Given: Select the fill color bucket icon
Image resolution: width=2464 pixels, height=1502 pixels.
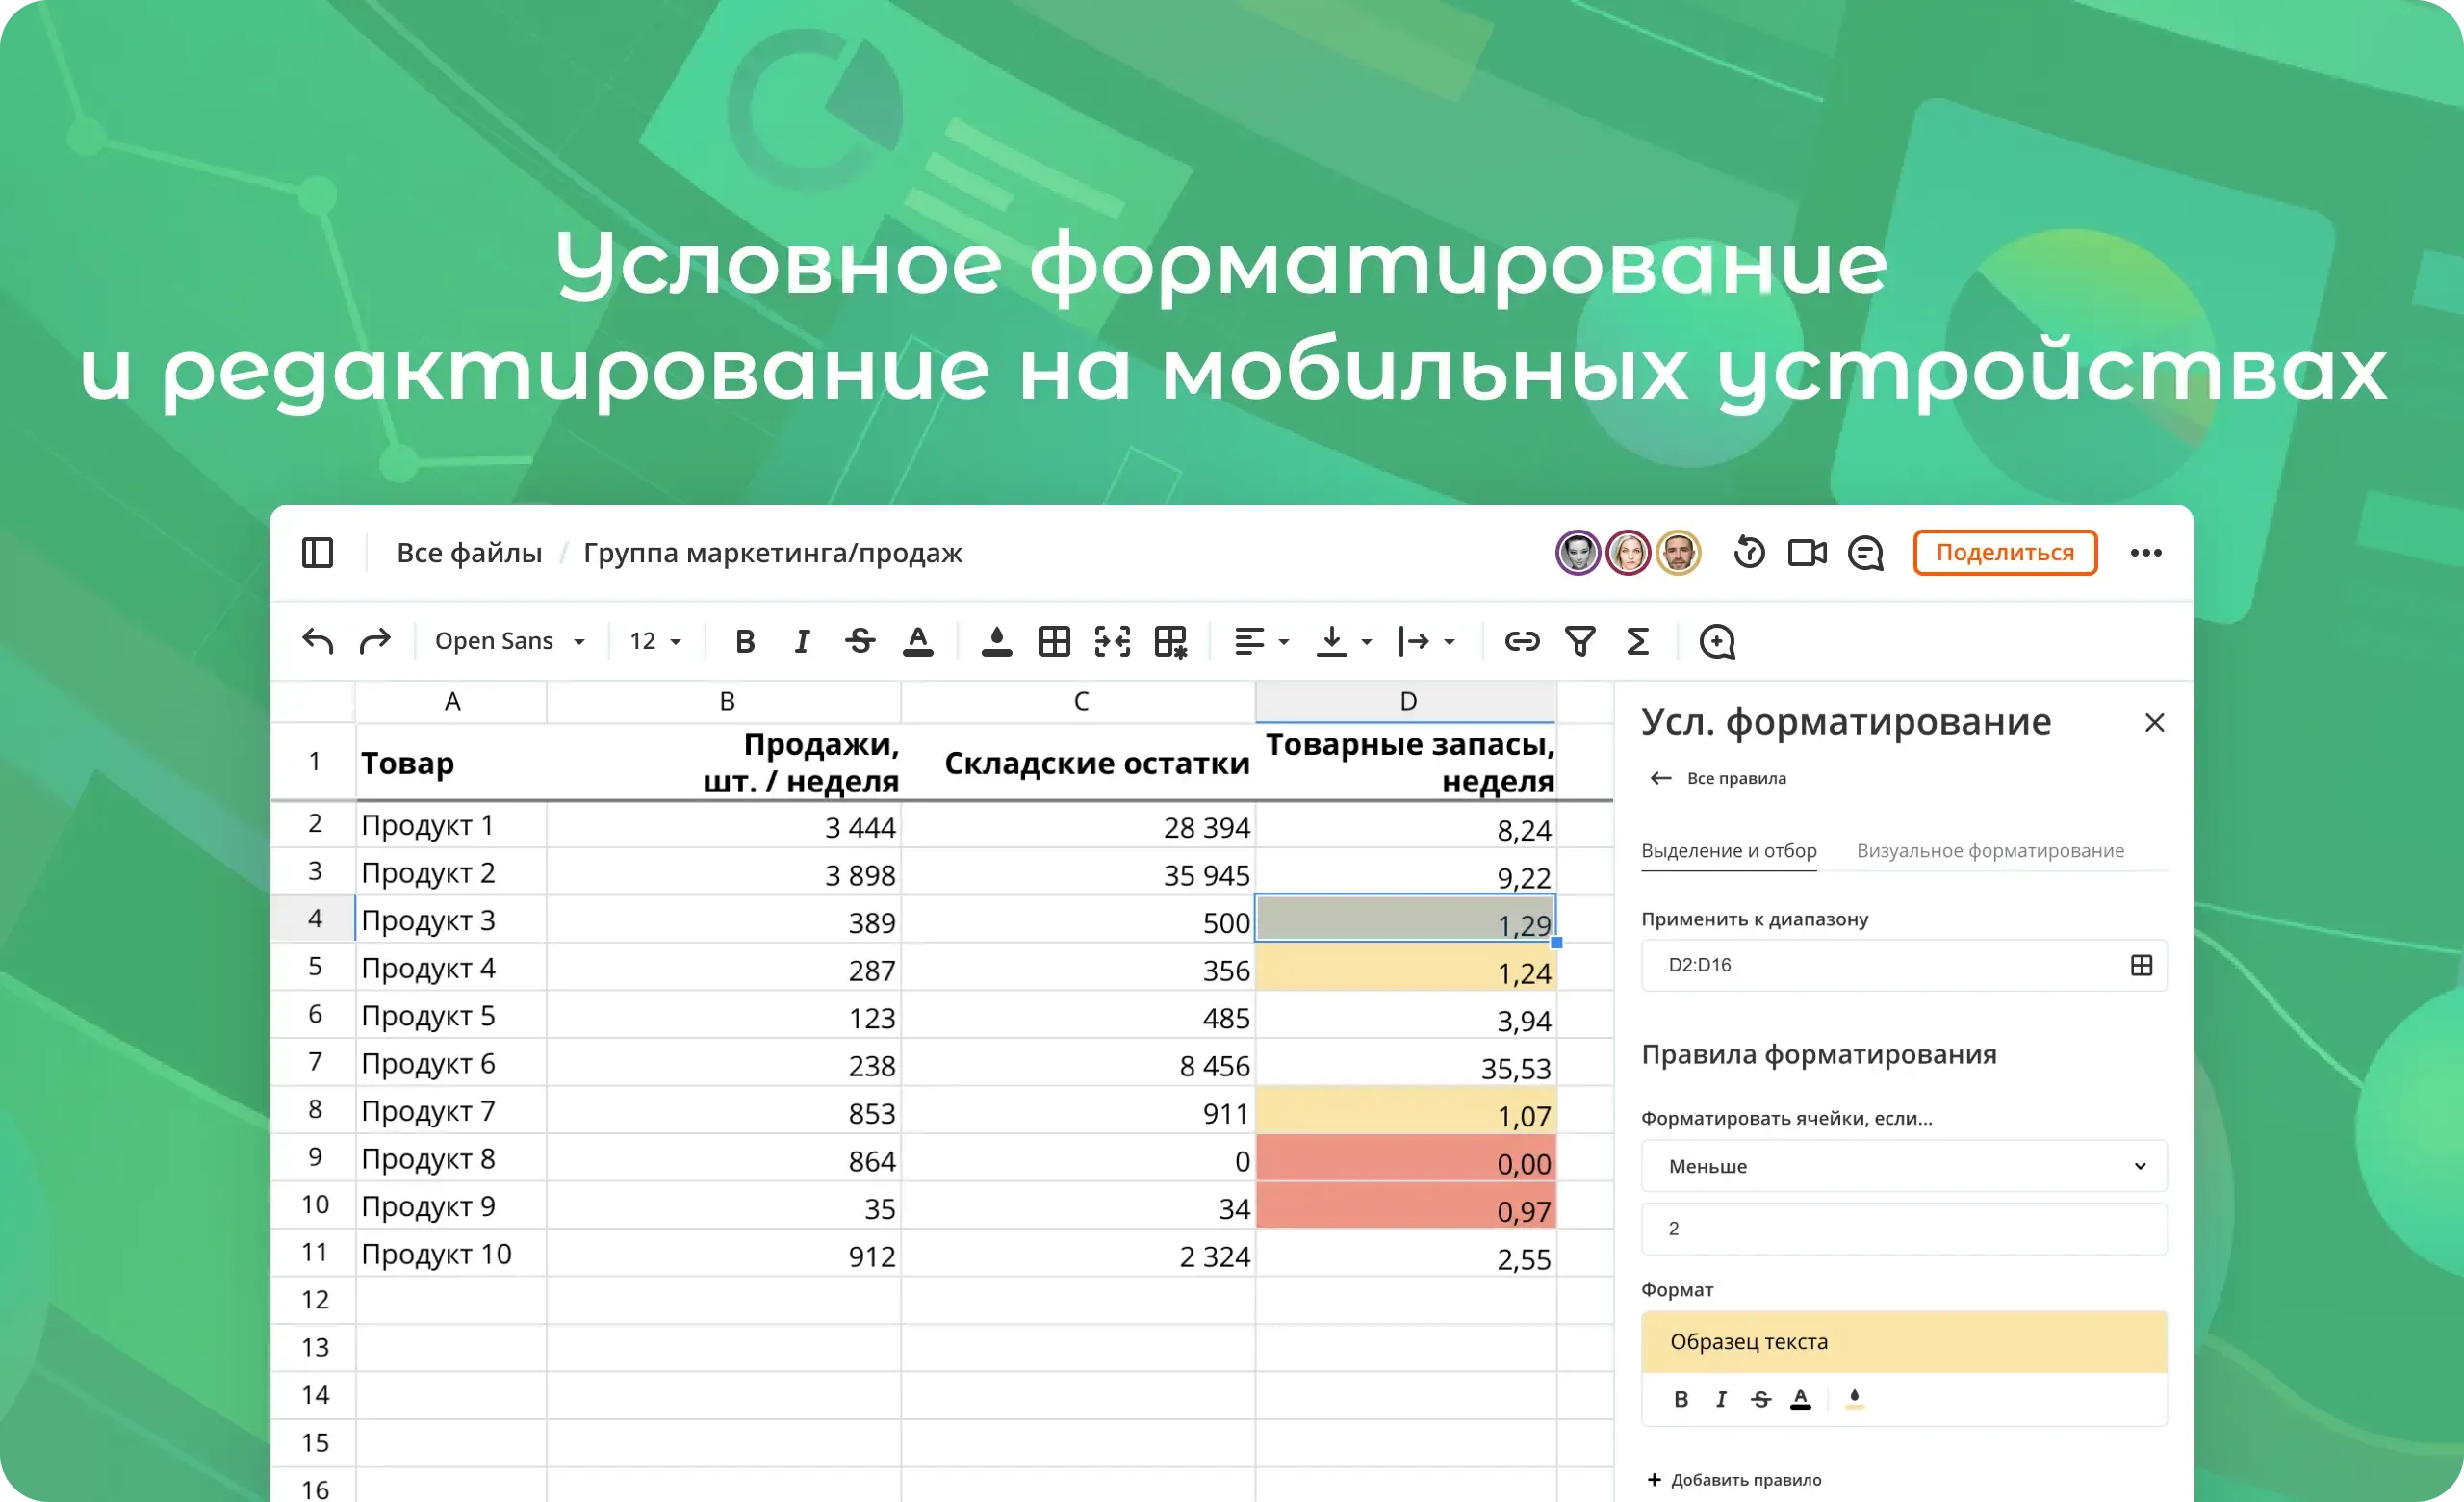Looking at the screenshot, I should [x=995, y=641].
